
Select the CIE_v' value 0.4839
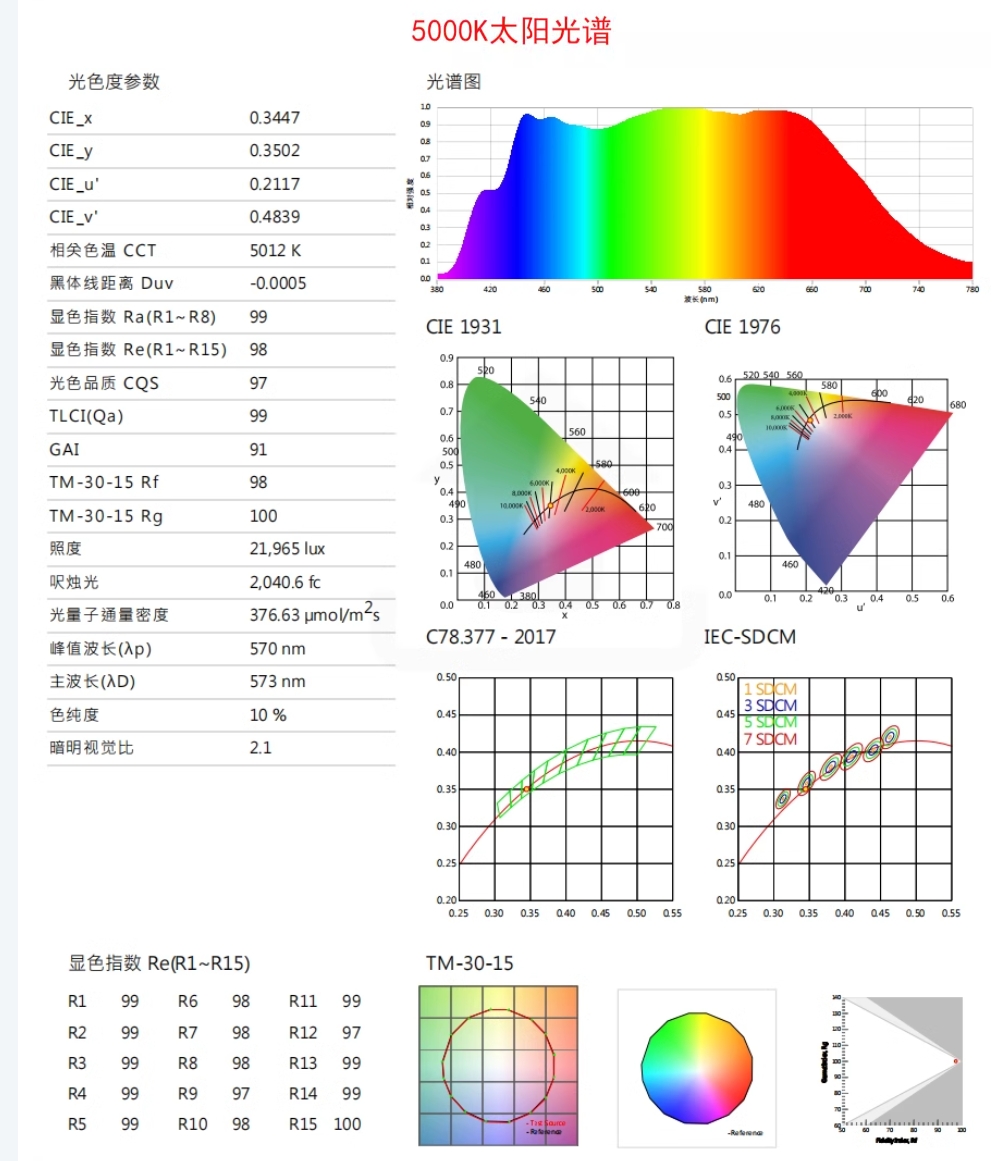point(274,217)
